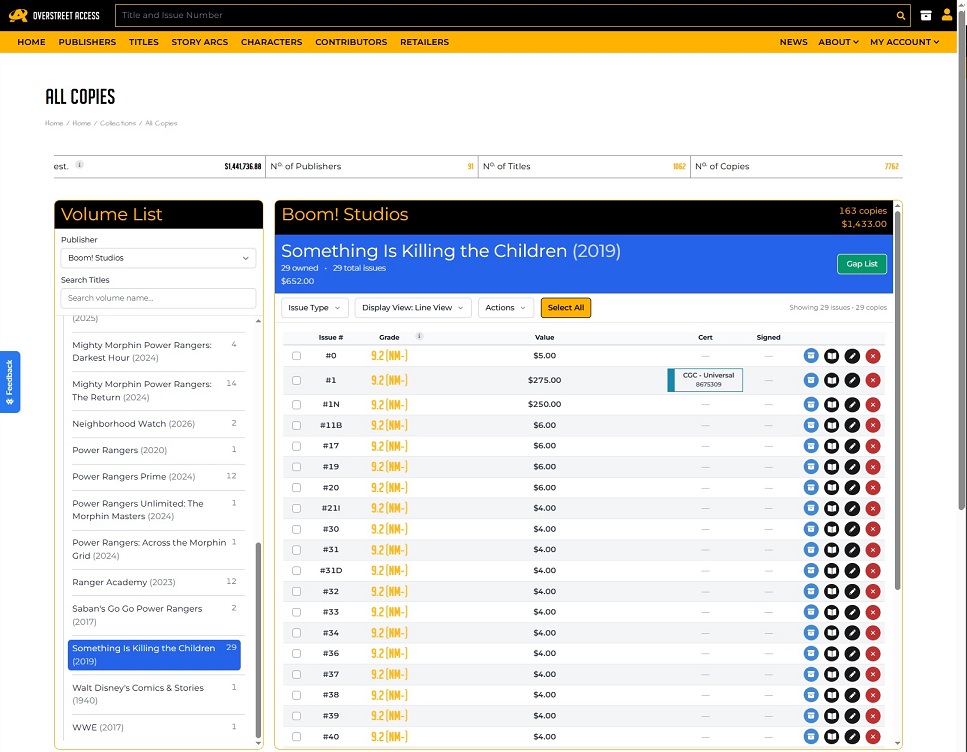Tick checkbox for issue #19
This screenshot has width=967, height=752.
(297, 467)
